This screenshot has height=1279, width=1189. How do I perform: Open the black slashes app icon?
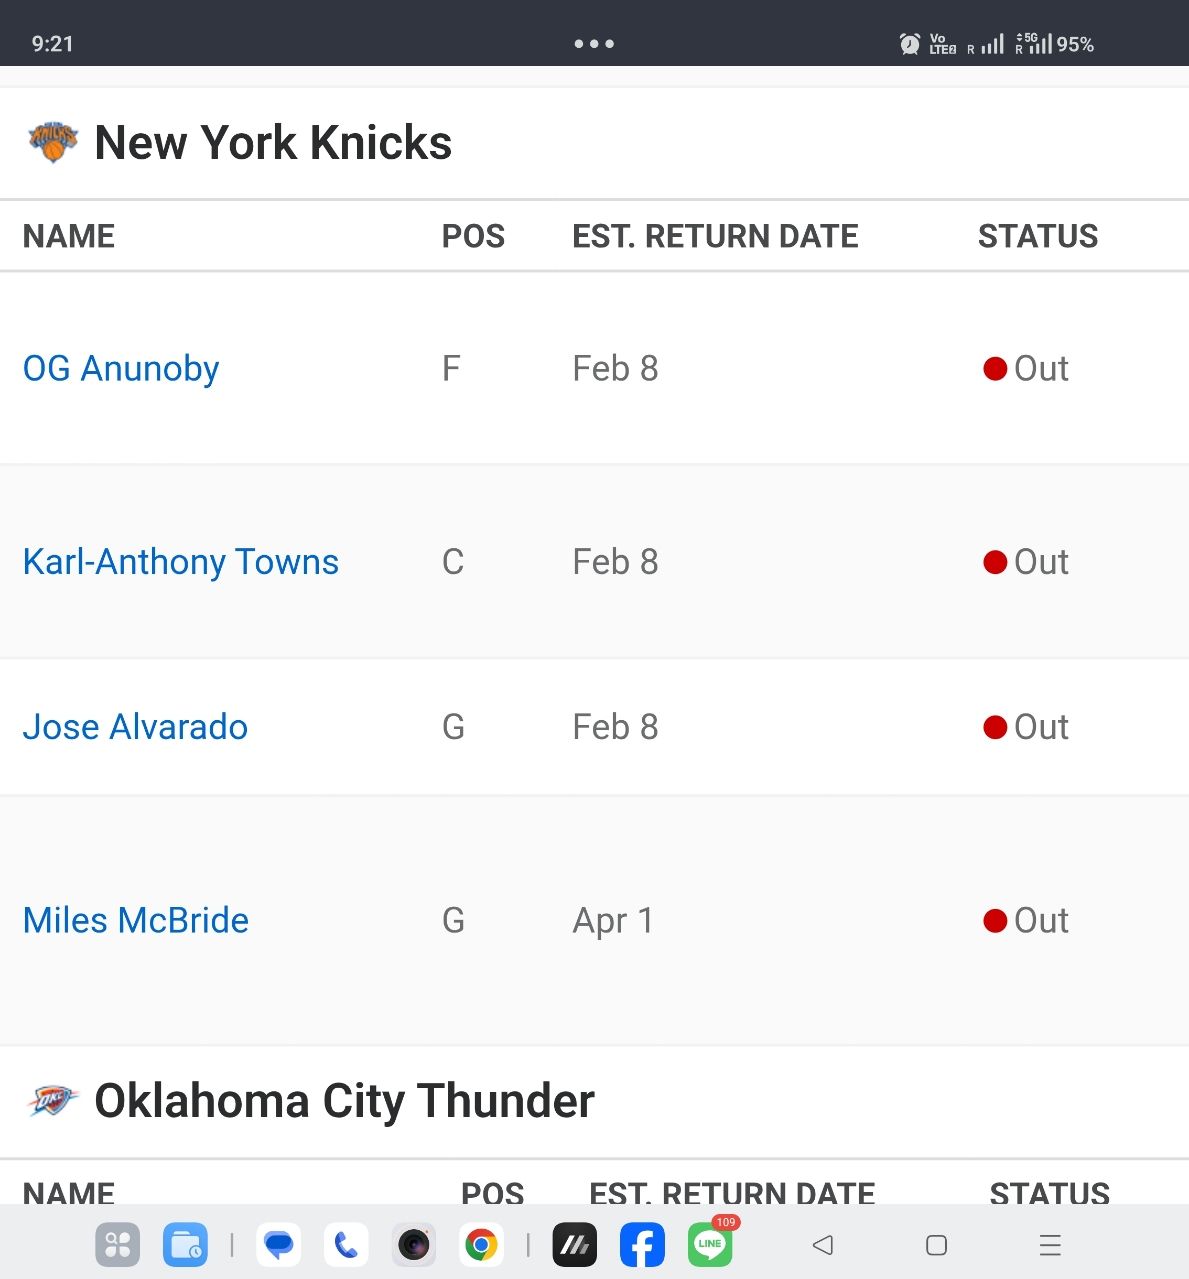[575, 1245]
